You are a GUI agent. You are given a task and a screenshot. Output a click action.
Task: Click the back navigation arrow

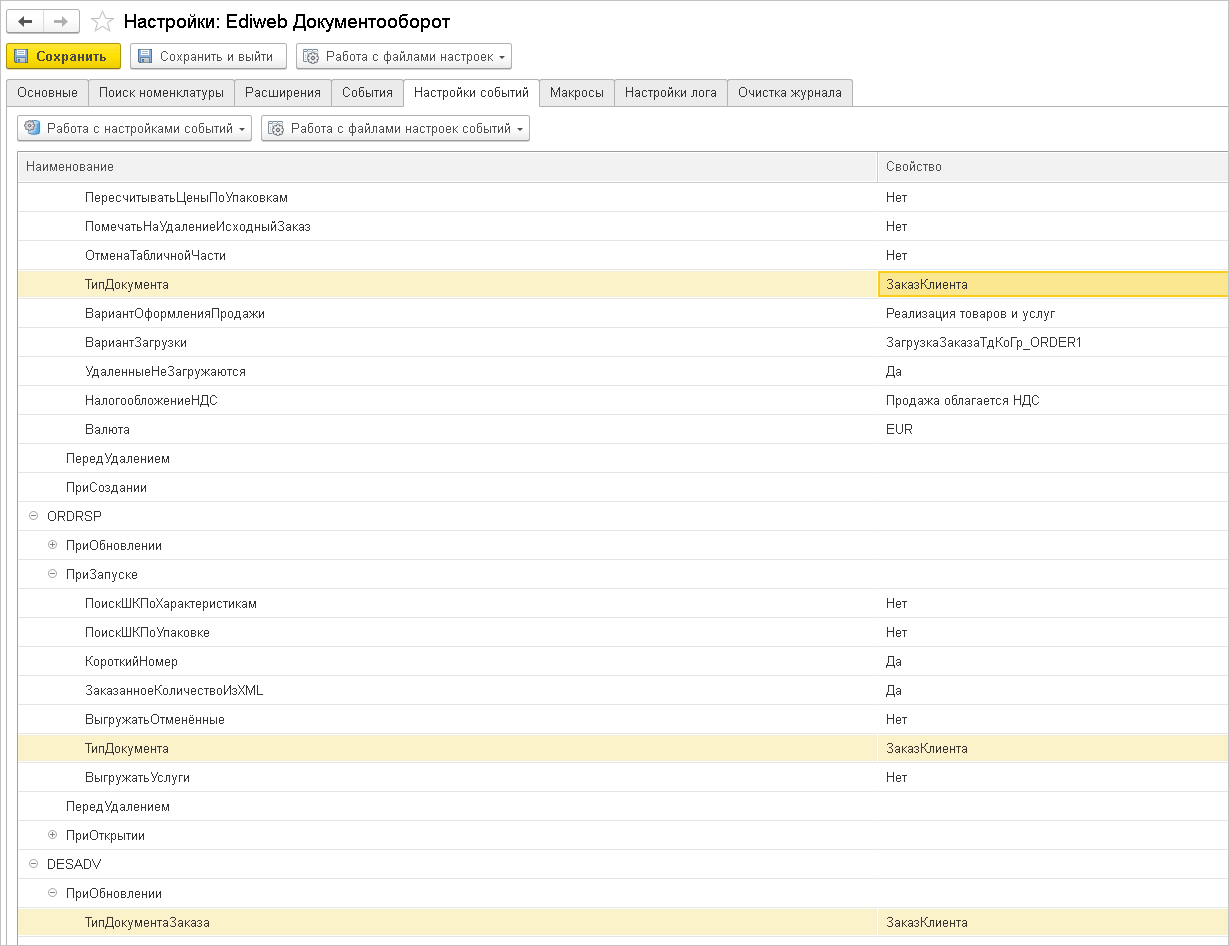26,21
